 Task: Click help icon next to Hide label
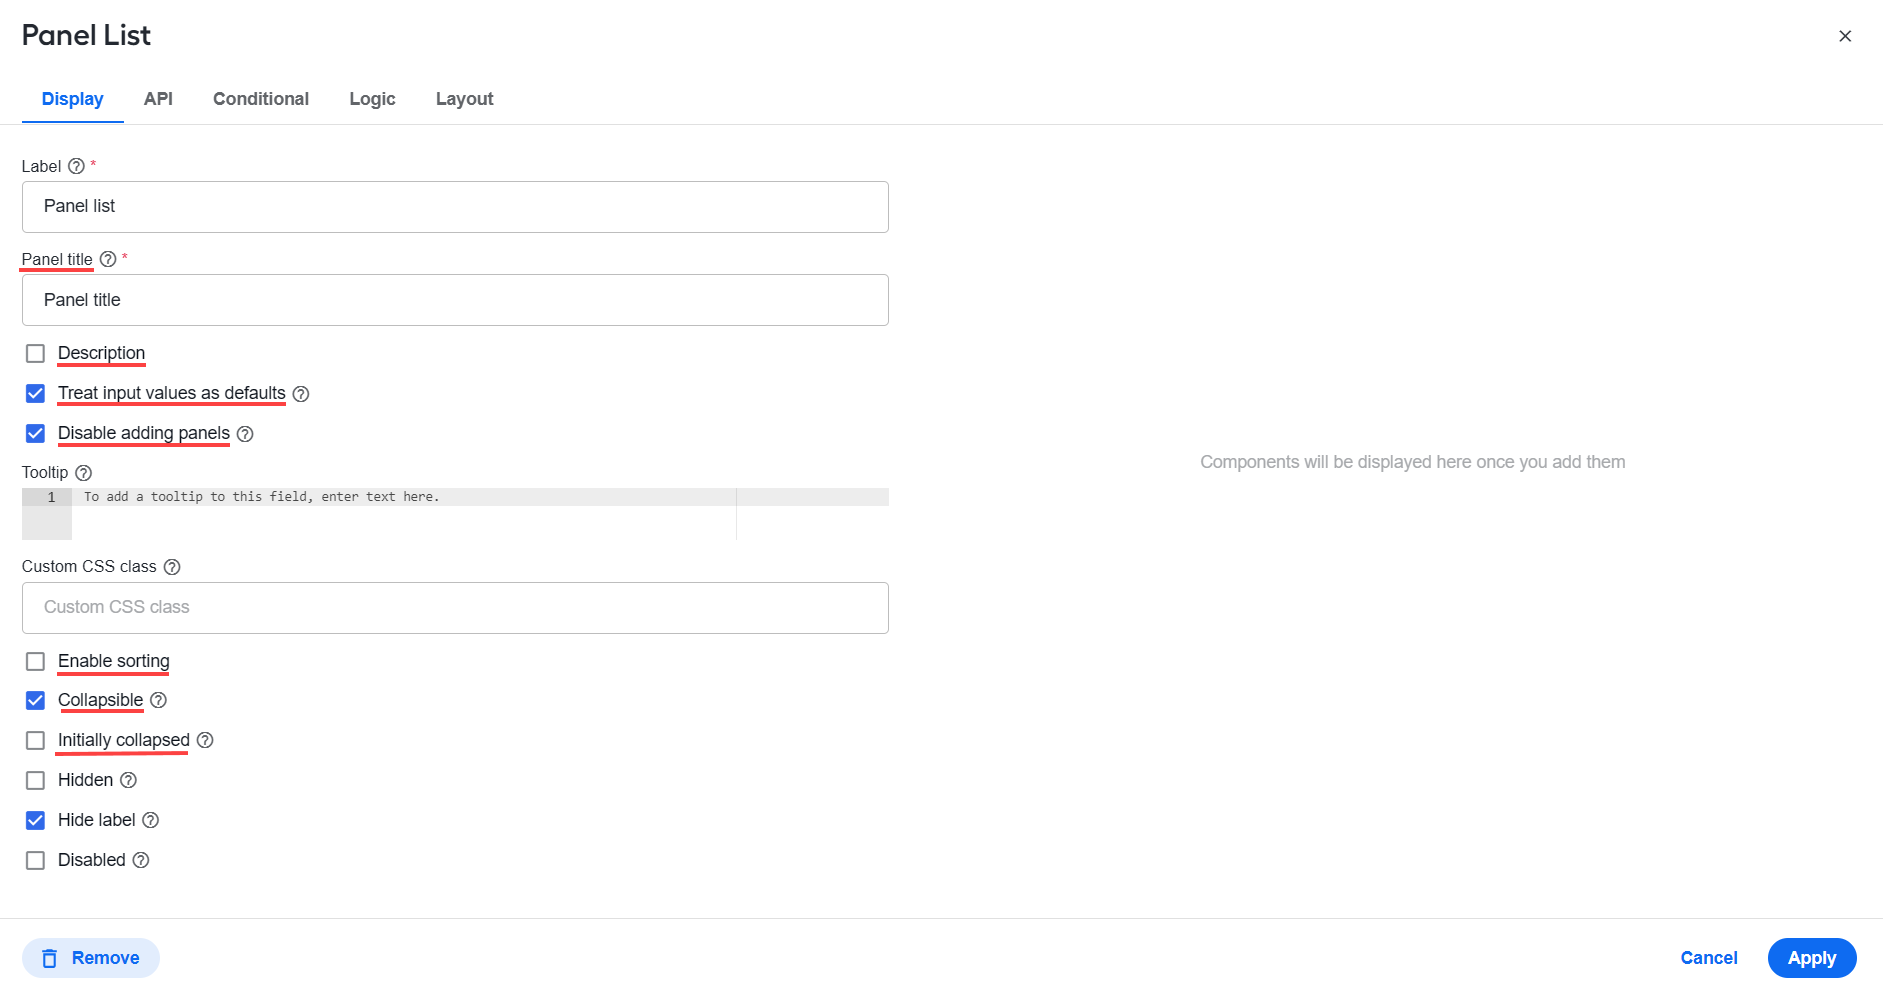[x=151, y=820]
